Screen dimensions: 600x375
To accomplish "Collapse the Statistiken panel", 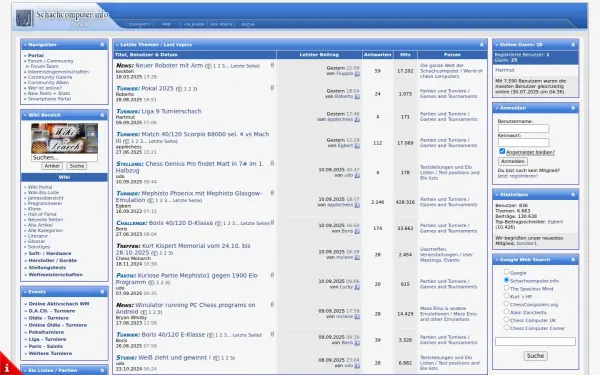I will pyautogui.click(x=573, y=195).
